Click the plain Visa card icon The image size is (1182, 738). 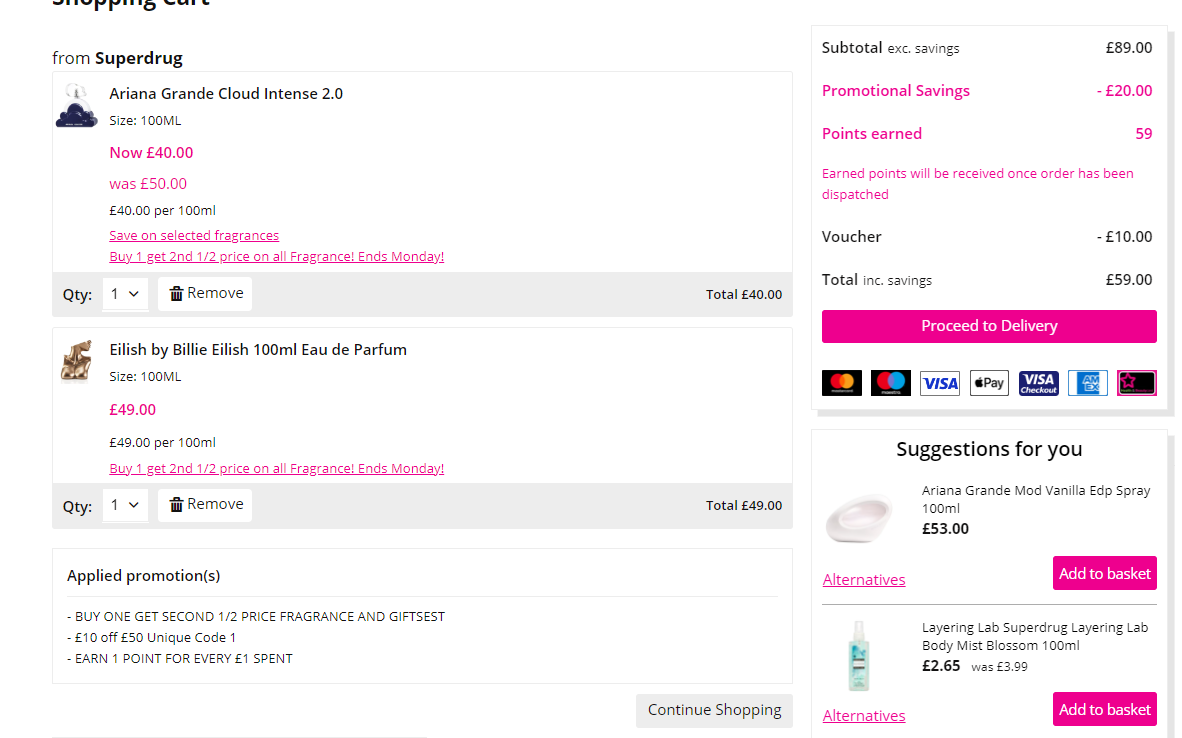point(940,383)
